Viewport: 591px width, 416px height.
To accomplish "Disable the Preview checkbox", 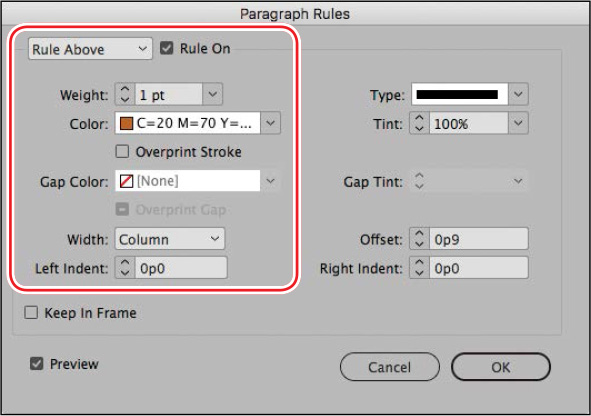I will point(37,364).
